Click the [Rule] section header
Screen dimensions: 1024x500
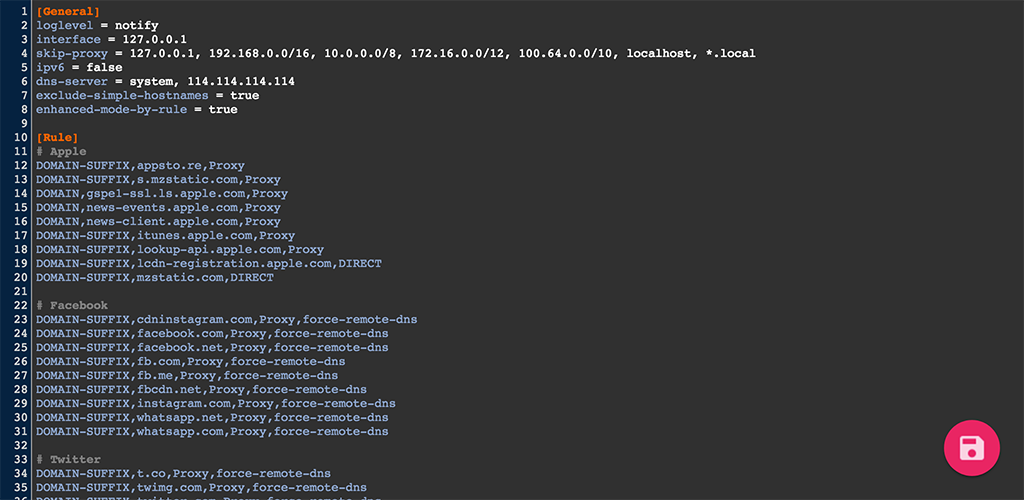tap(57, 137)
